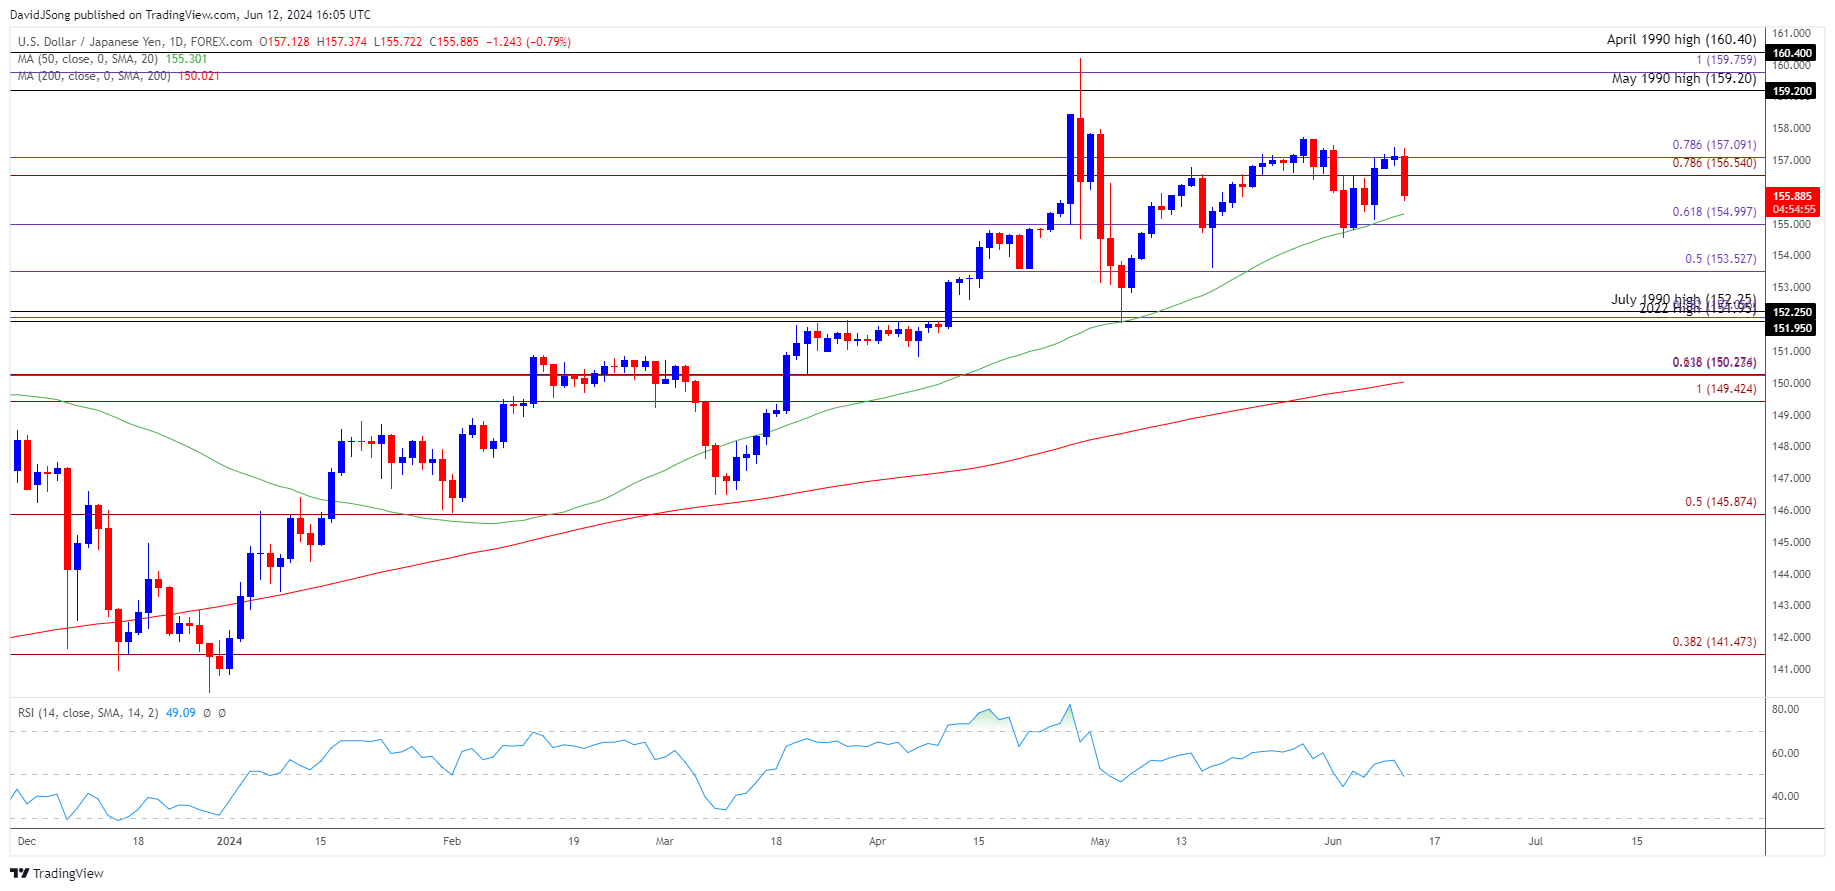Click the 'Jul' date axis label

click(x=1536, y=841)
